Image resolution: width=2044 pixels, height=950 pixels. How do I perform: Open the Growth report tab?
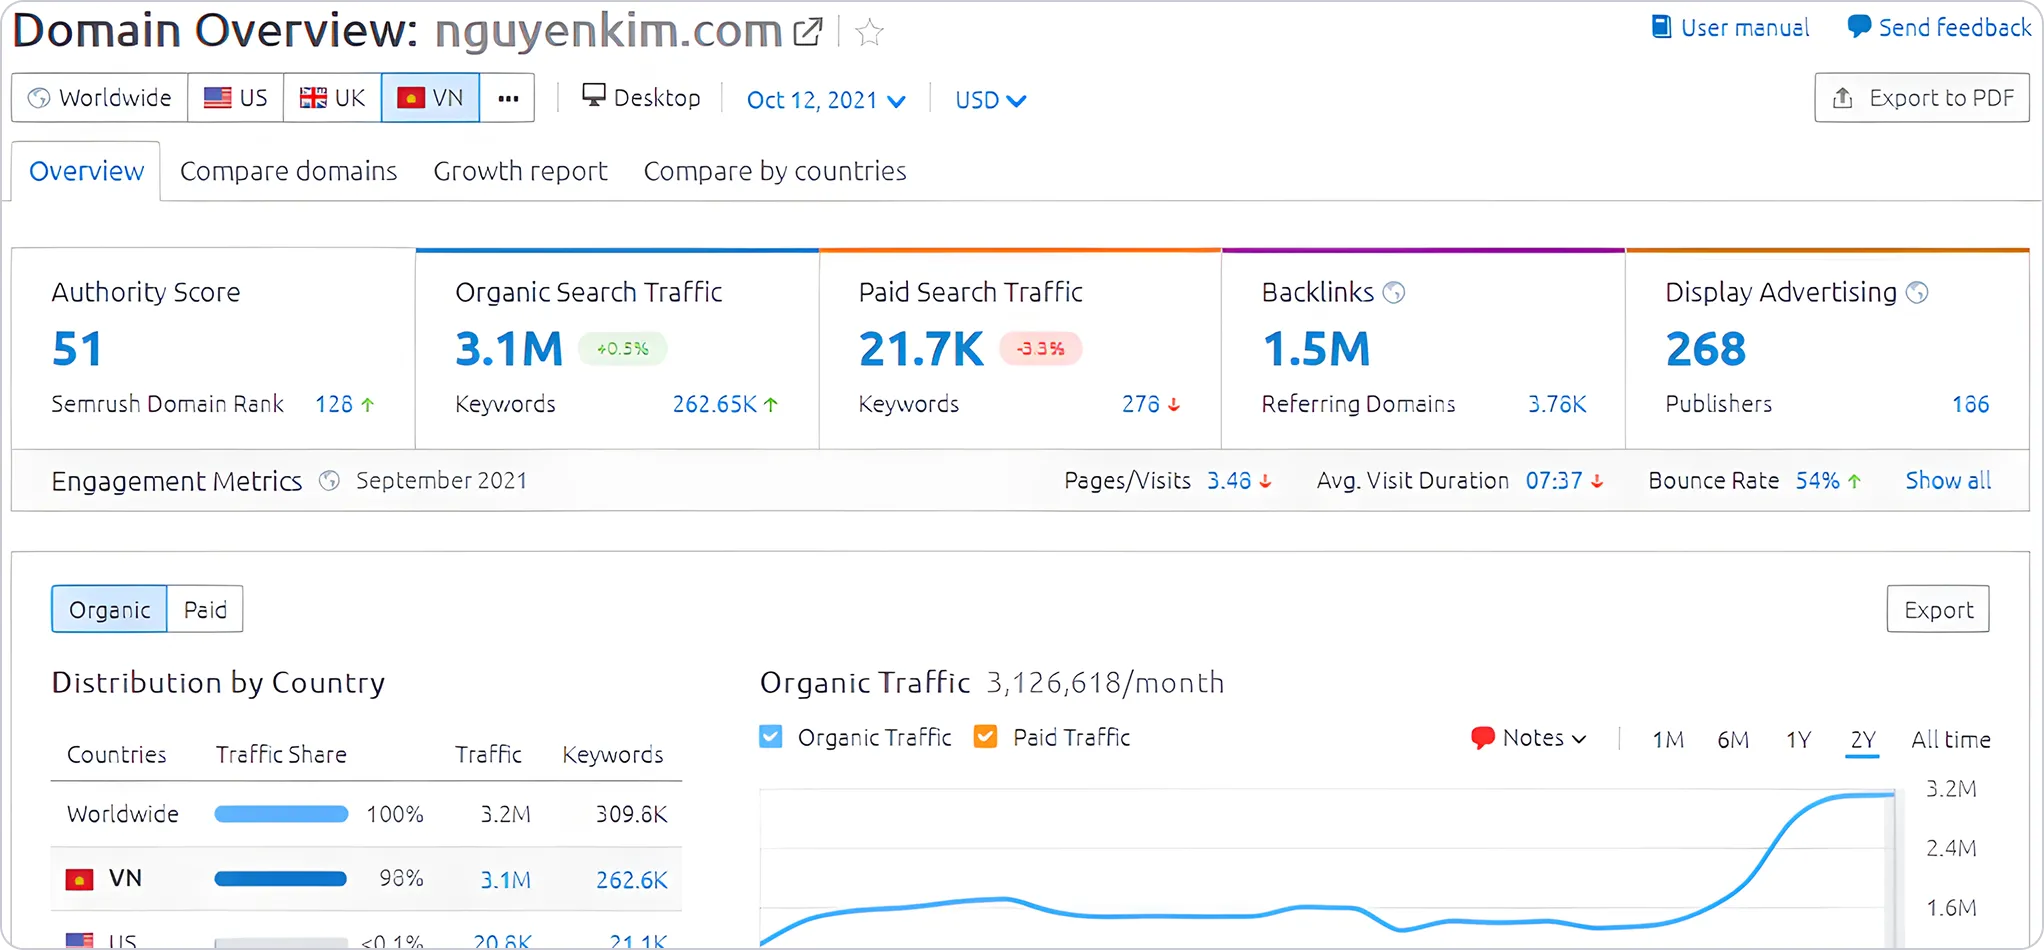(x=520, y=170)
